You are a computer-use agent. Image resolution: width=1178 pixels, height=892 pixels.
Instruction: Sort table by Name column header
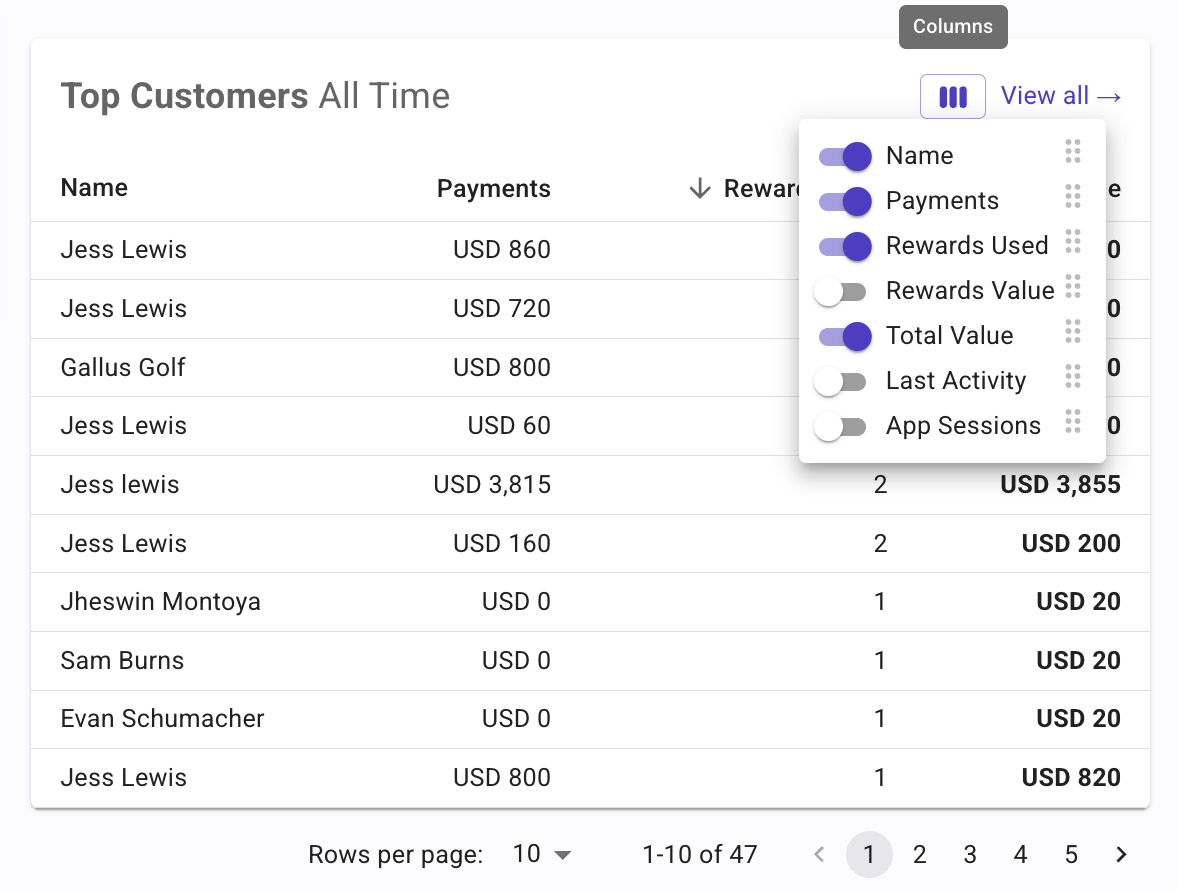click(94, 188)
